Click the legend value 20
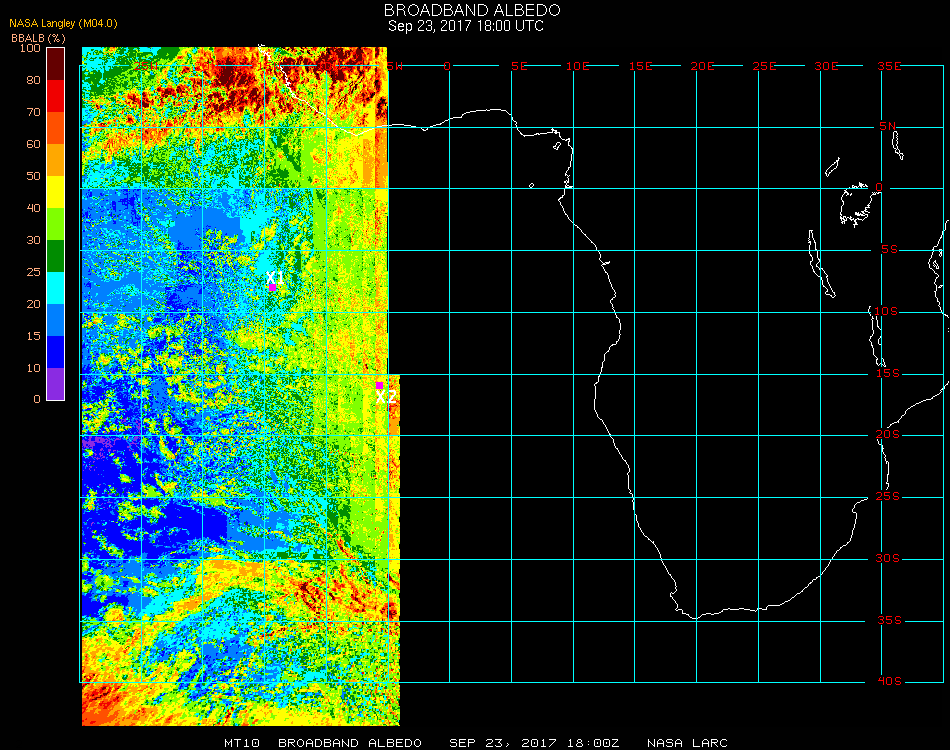The image size is (950, 750). 33,304
